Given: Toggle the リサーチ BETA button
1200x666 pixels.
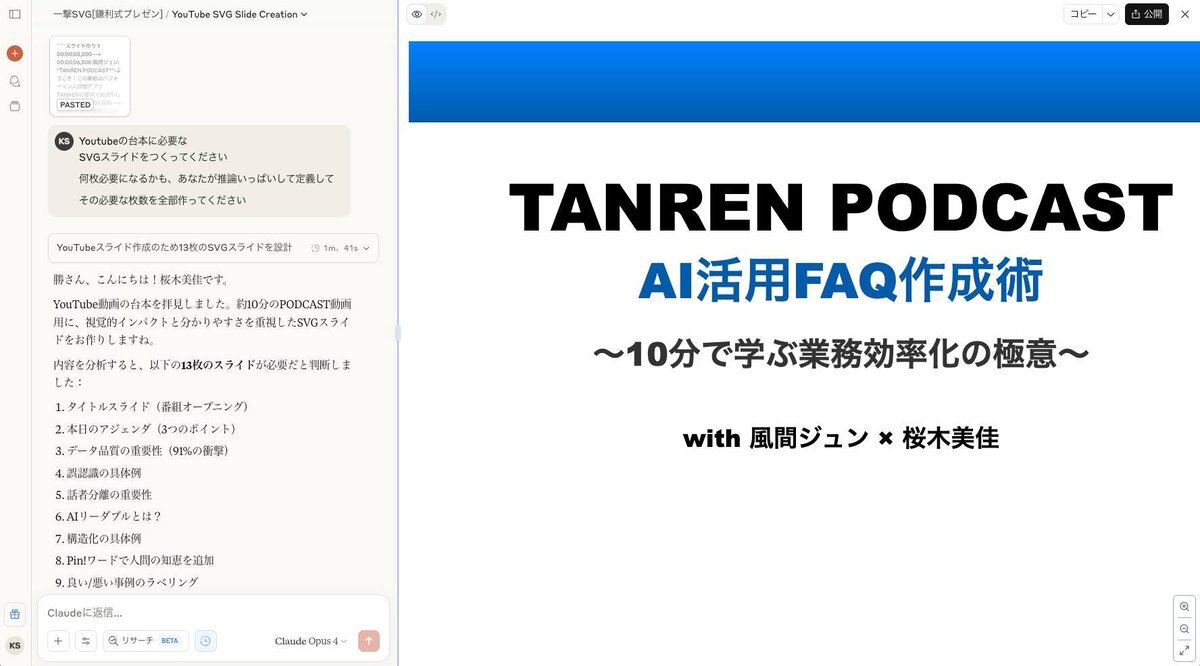Looking at the screenshot, I should (x=145, y=641).
